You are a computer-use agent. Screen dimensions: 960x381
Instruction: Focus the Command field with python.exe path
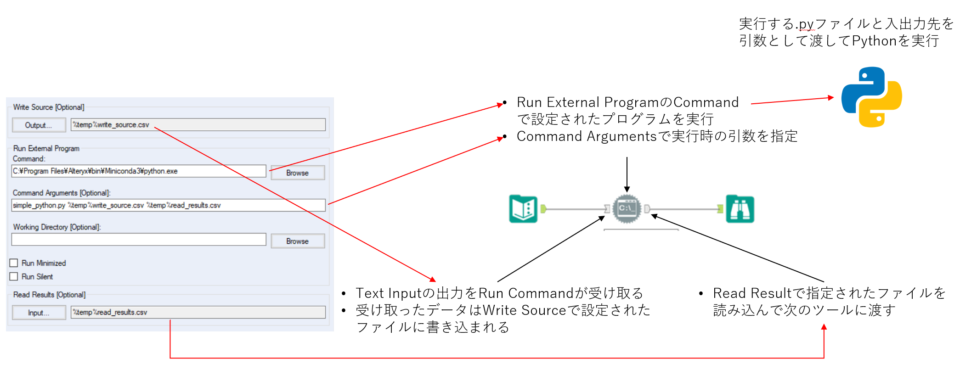coord(139,171)
